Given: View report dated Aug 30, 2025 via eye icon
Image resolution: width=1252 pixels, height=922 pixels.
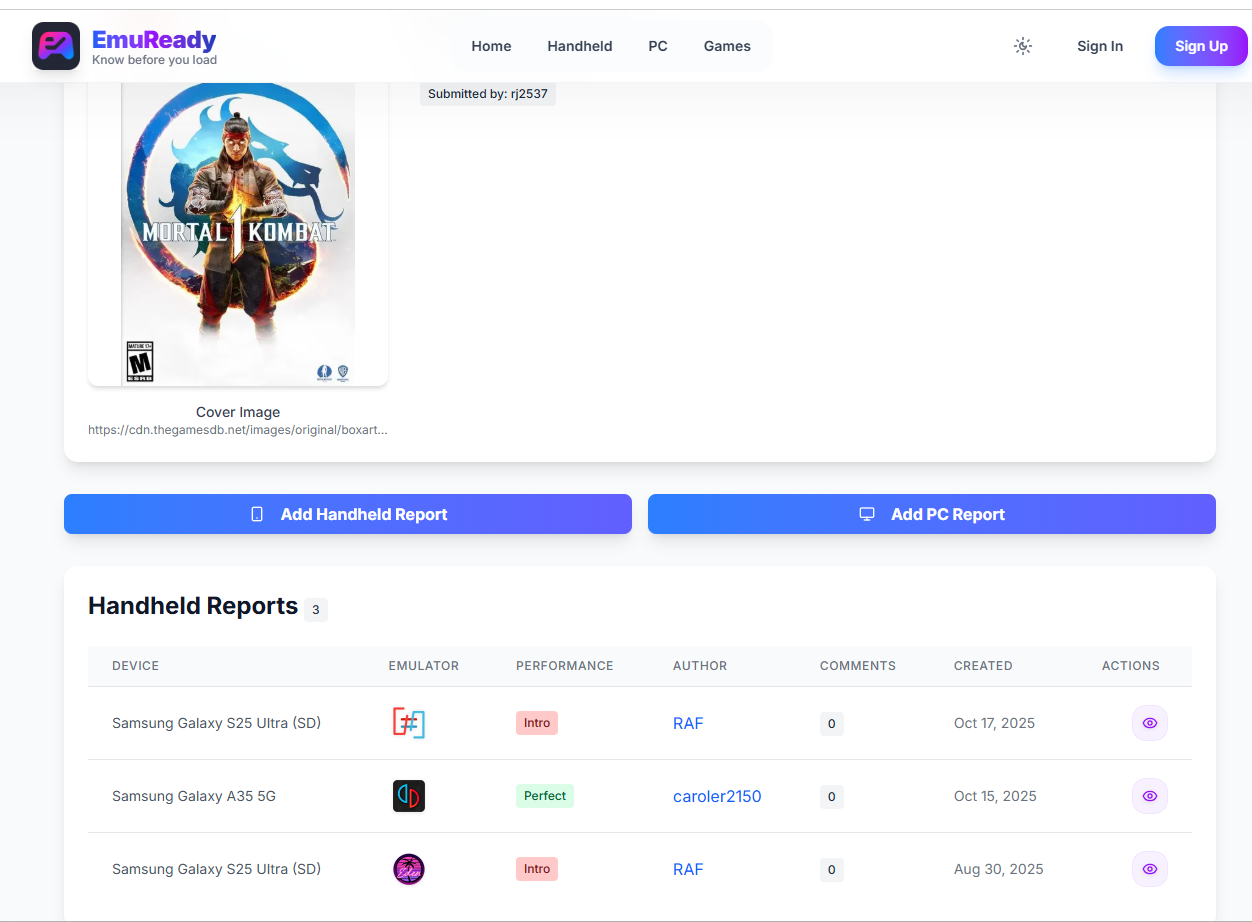Looking at the screenshot, I should pos(1150,869).
